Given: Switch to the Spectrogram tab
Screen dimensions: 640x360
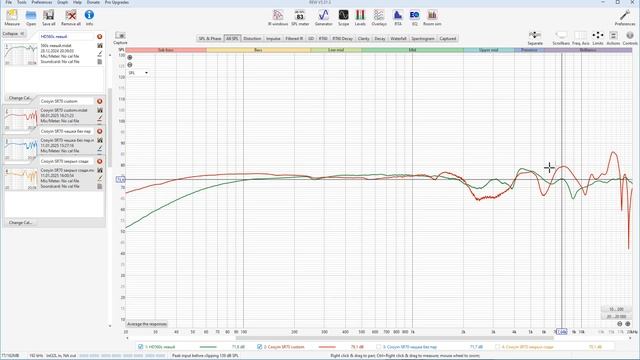Looking at the screenshot, I should coord(423,38).
